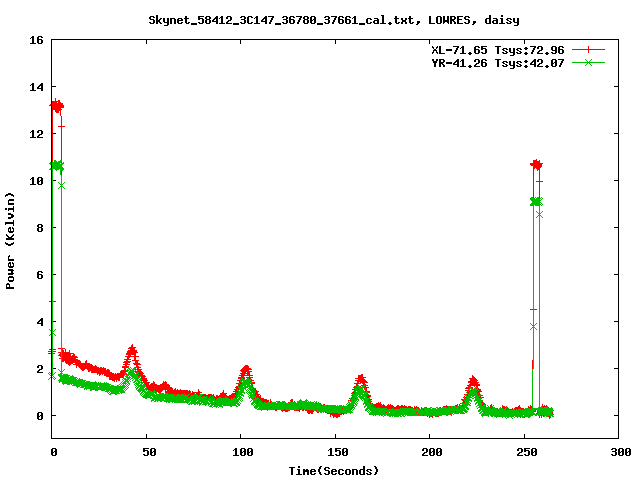The width and height of the screenshot is (640, 480).
Task: Click the x-axis tick label 100
Action: tap(243, 452)
